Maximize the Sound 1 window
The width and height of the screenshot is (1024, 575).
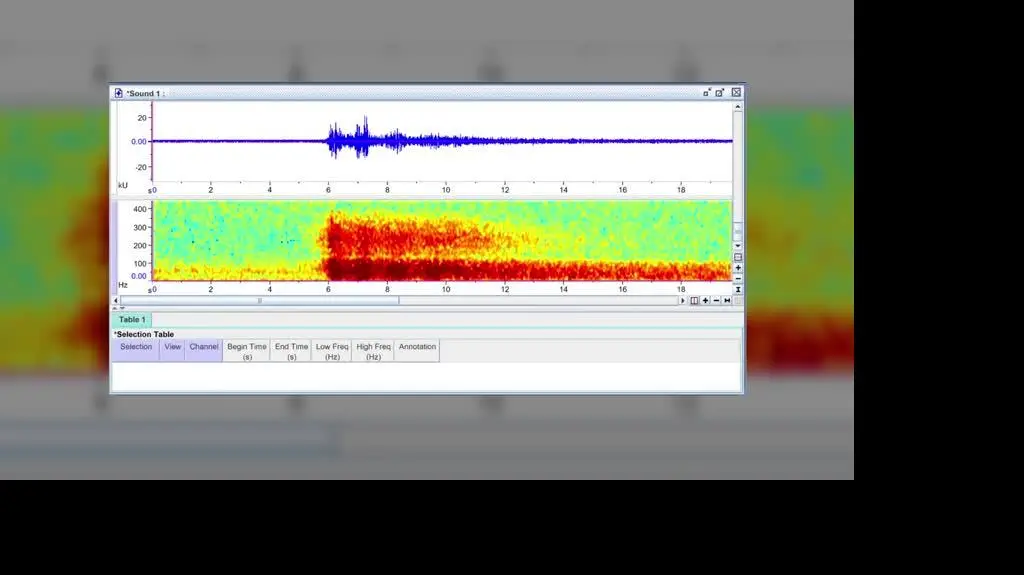point(720,92)
